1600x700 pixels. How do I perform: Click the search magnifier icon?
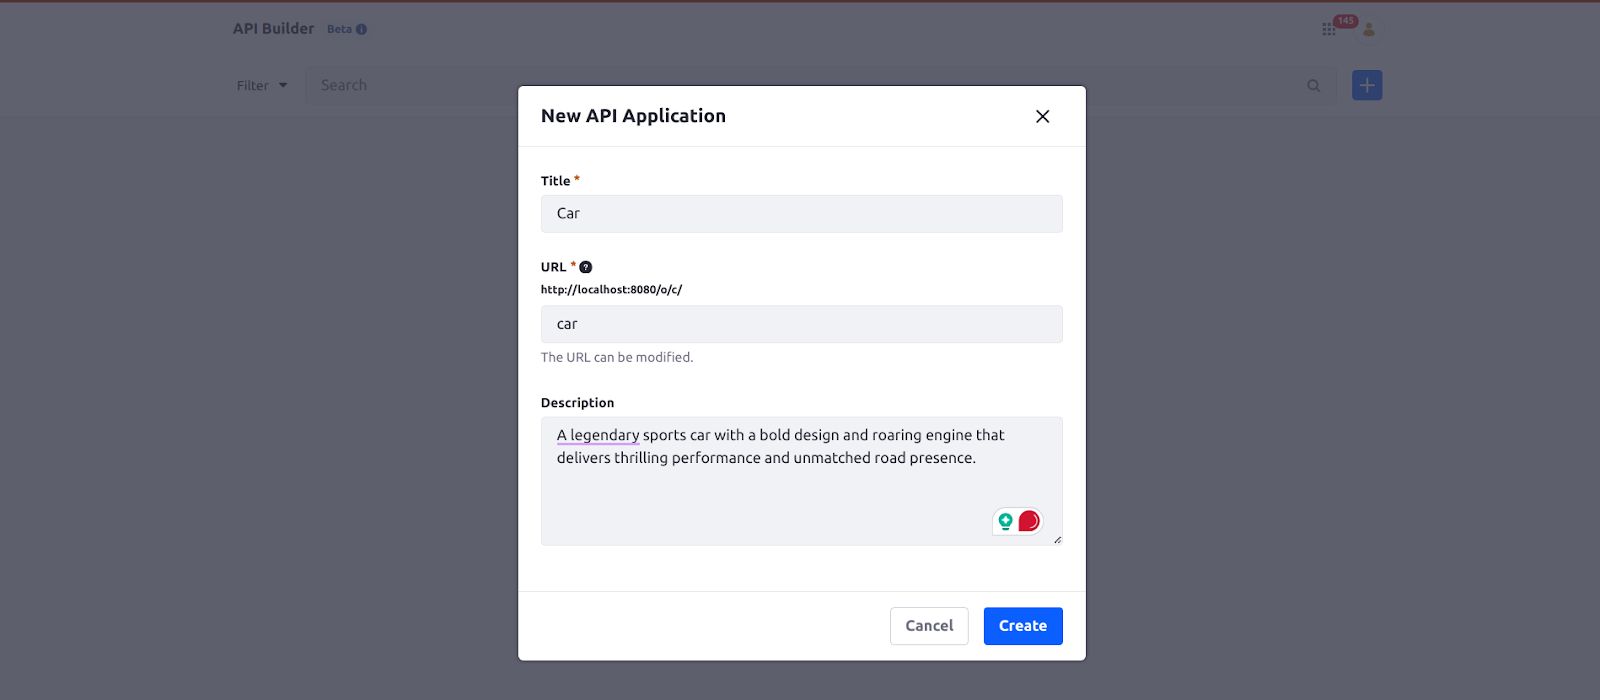click(1314, 86)
